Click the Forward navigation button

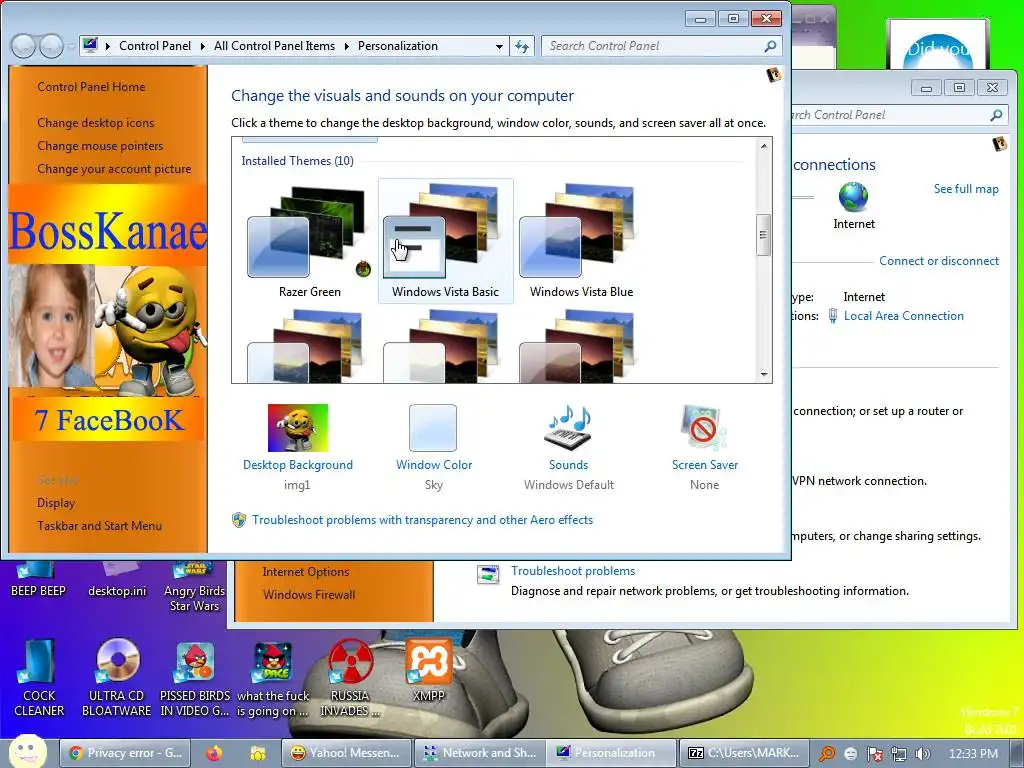coord(51,46)
